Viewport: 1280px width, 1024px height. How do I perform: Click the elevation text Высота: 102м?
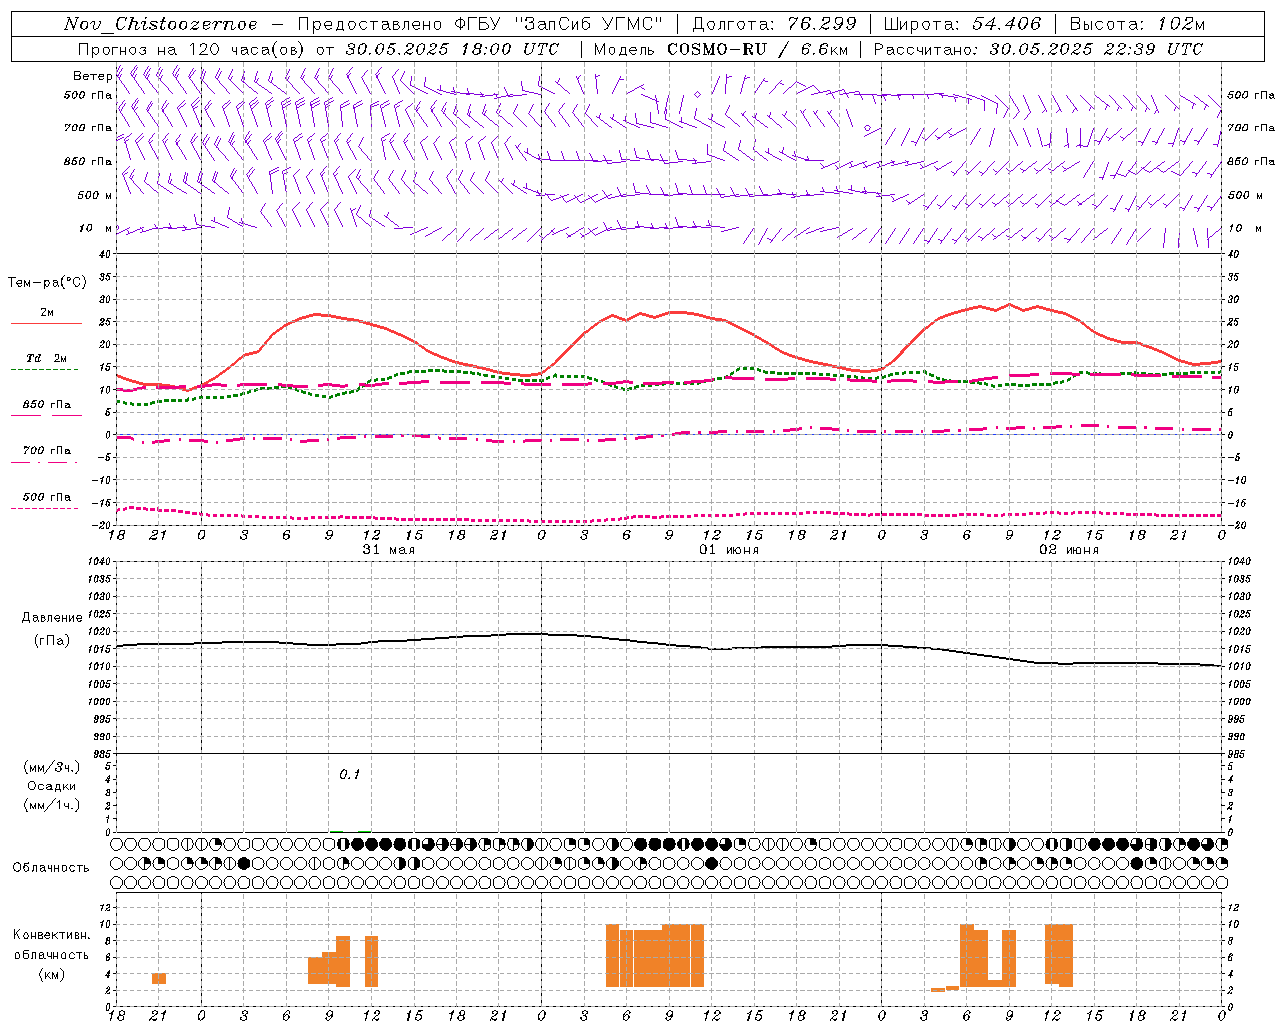pos(1137,24)
